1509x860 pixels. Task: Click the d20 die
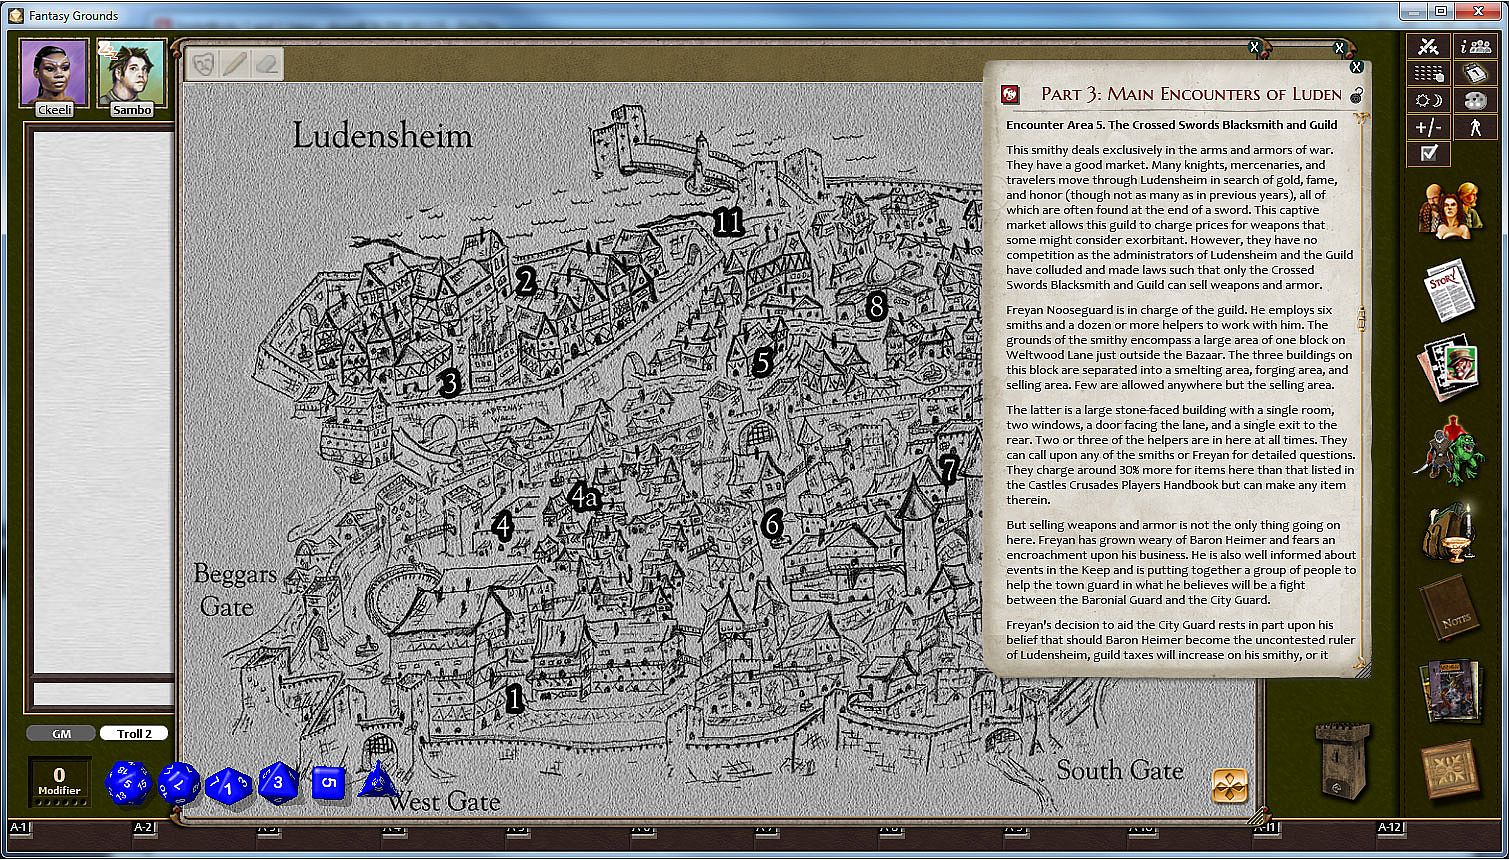(x=128, y=783)
